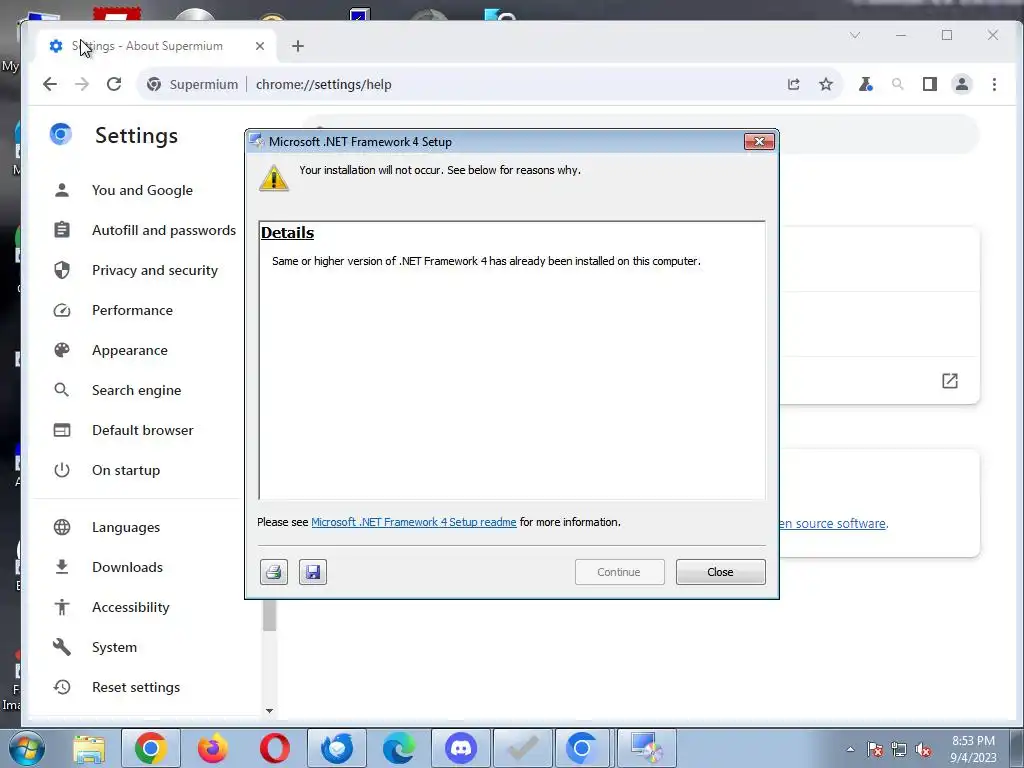Viewport: 1024px width, 768px height.
Task: Launch Firefox from taskbar
Action: (x=212, y=748)
